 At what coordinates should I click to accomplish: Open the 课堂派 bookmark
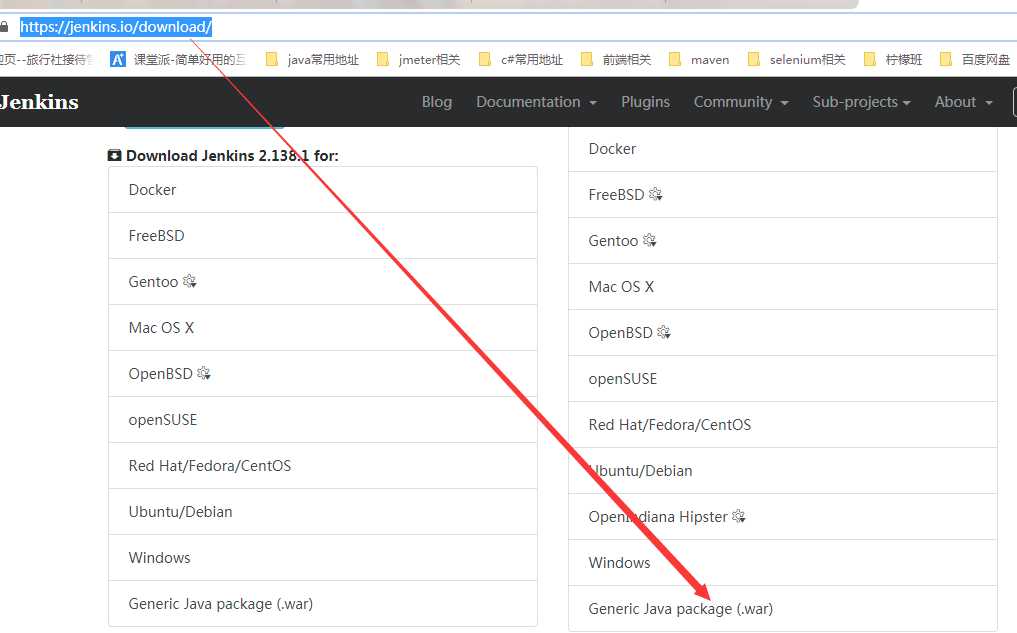(x=178, y=60)
